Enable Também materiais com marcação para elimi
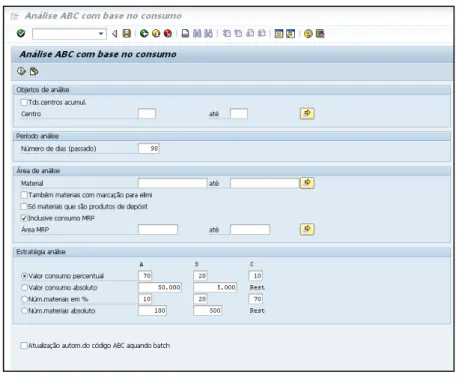459x384 pixels. [x=24, y=195]
